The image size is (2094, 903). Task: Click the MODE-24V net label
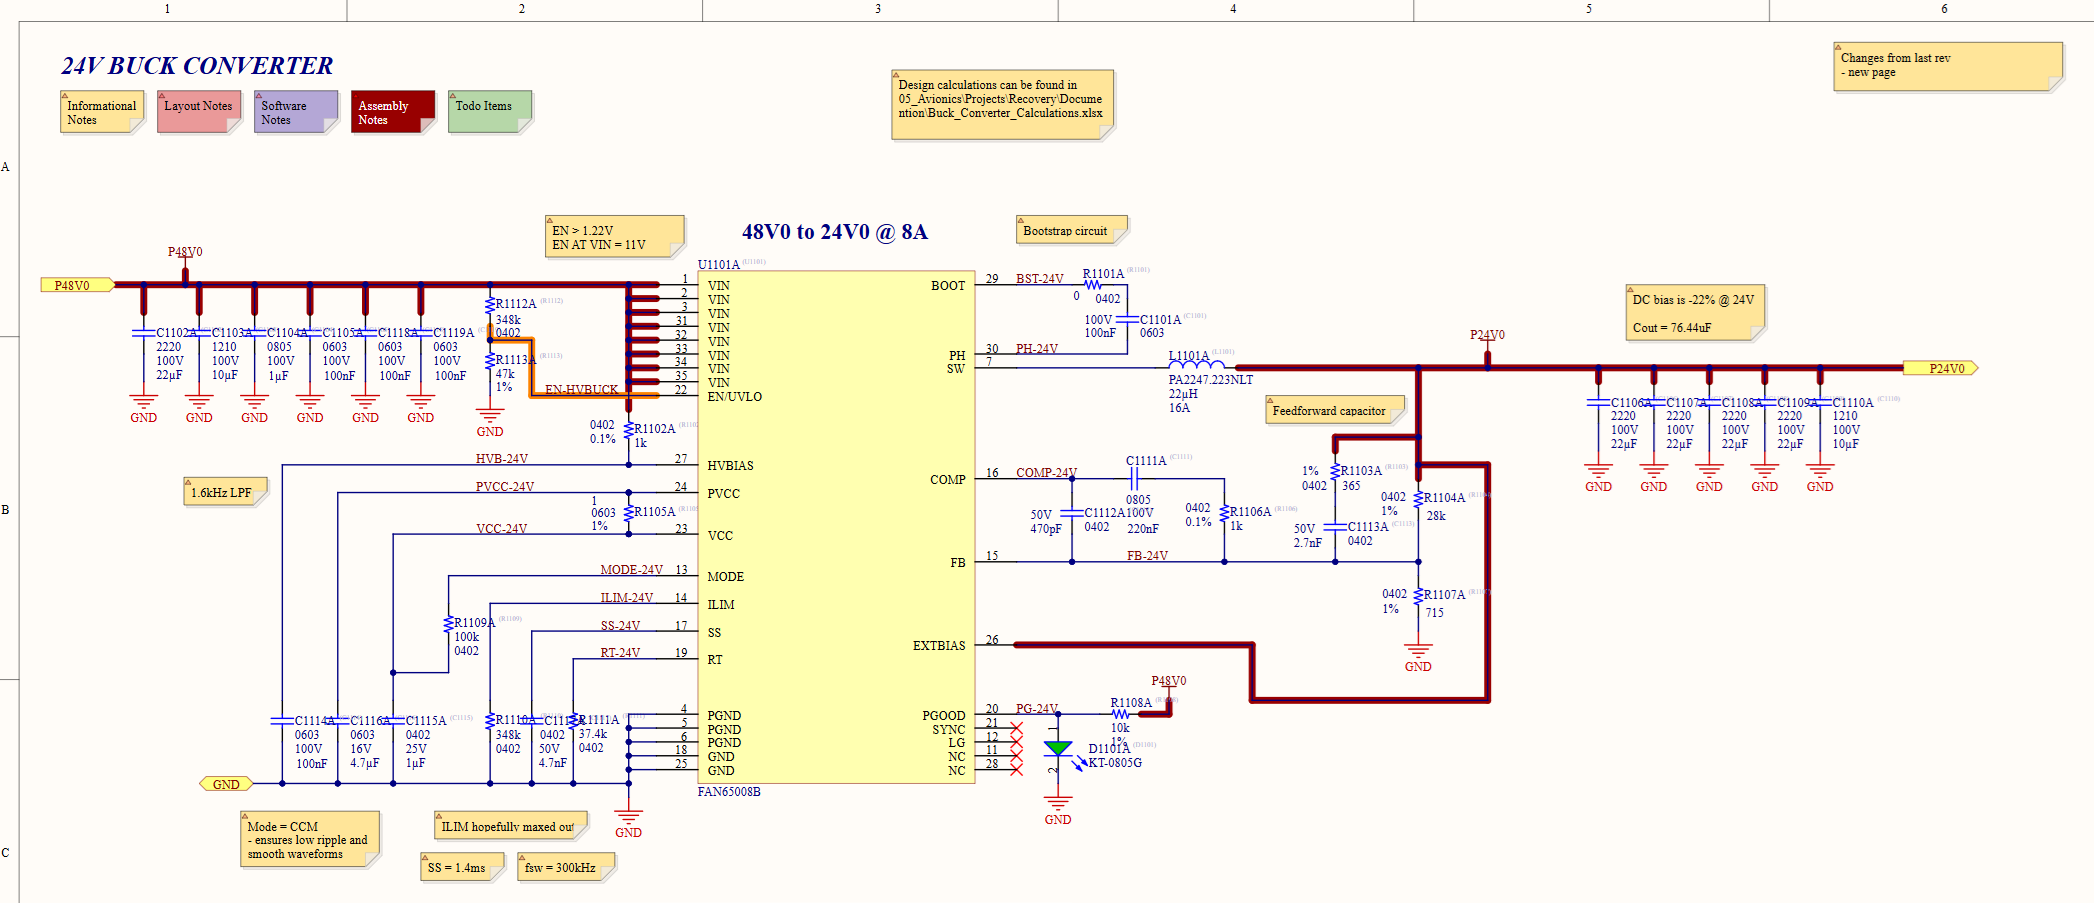click(631, 570)
